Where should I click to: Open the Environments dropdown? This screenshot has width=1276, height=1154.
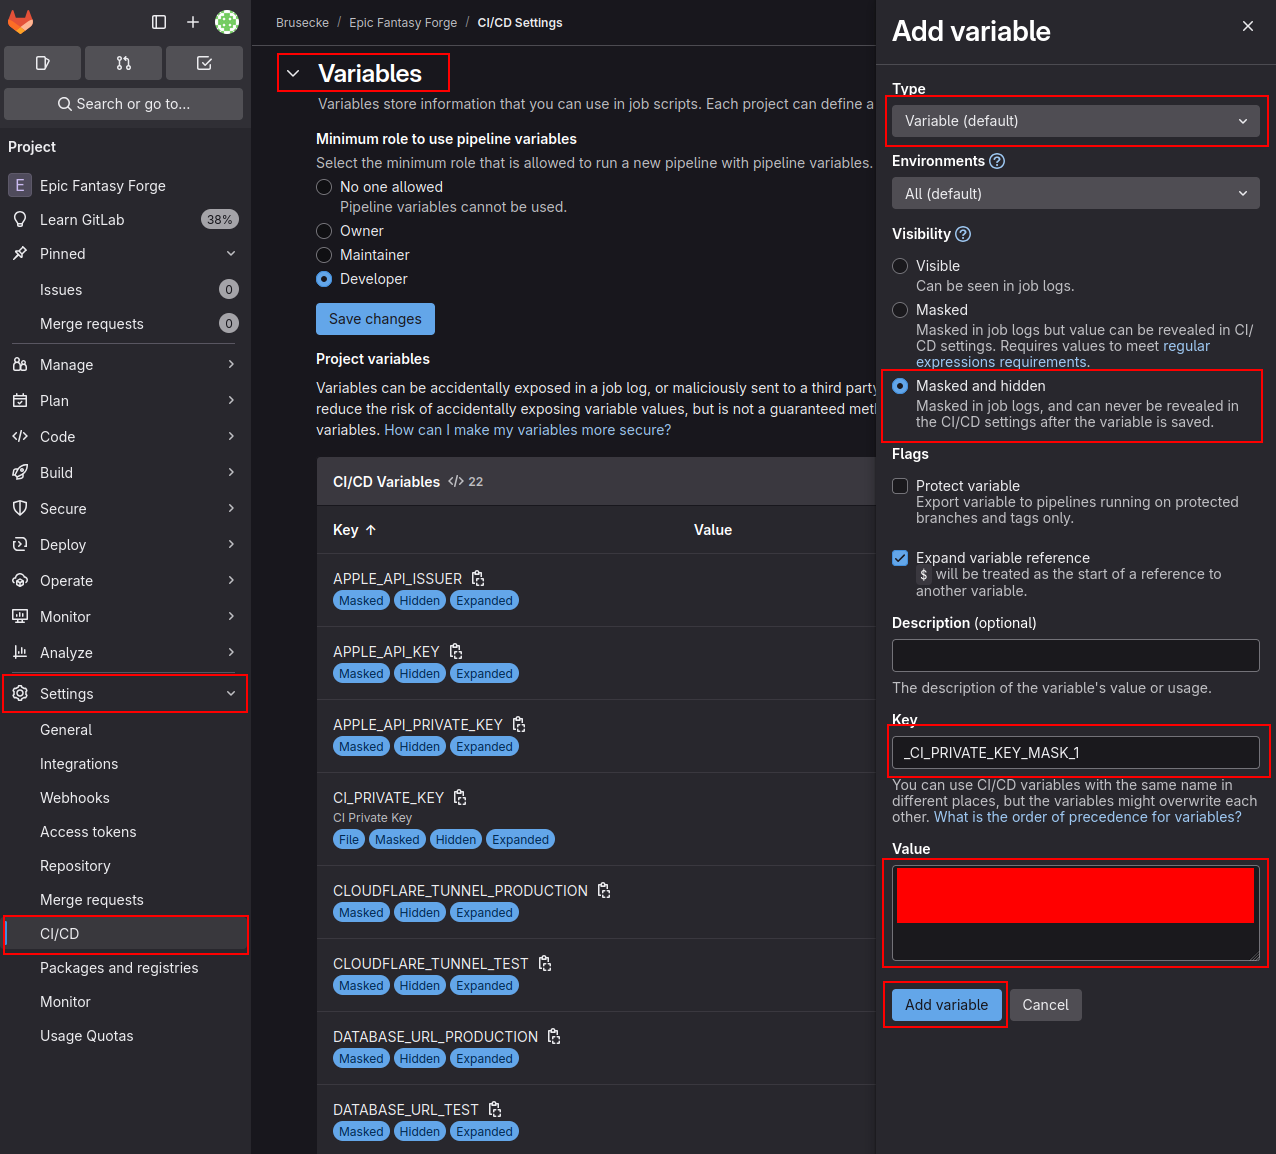tap(1075, 194)
